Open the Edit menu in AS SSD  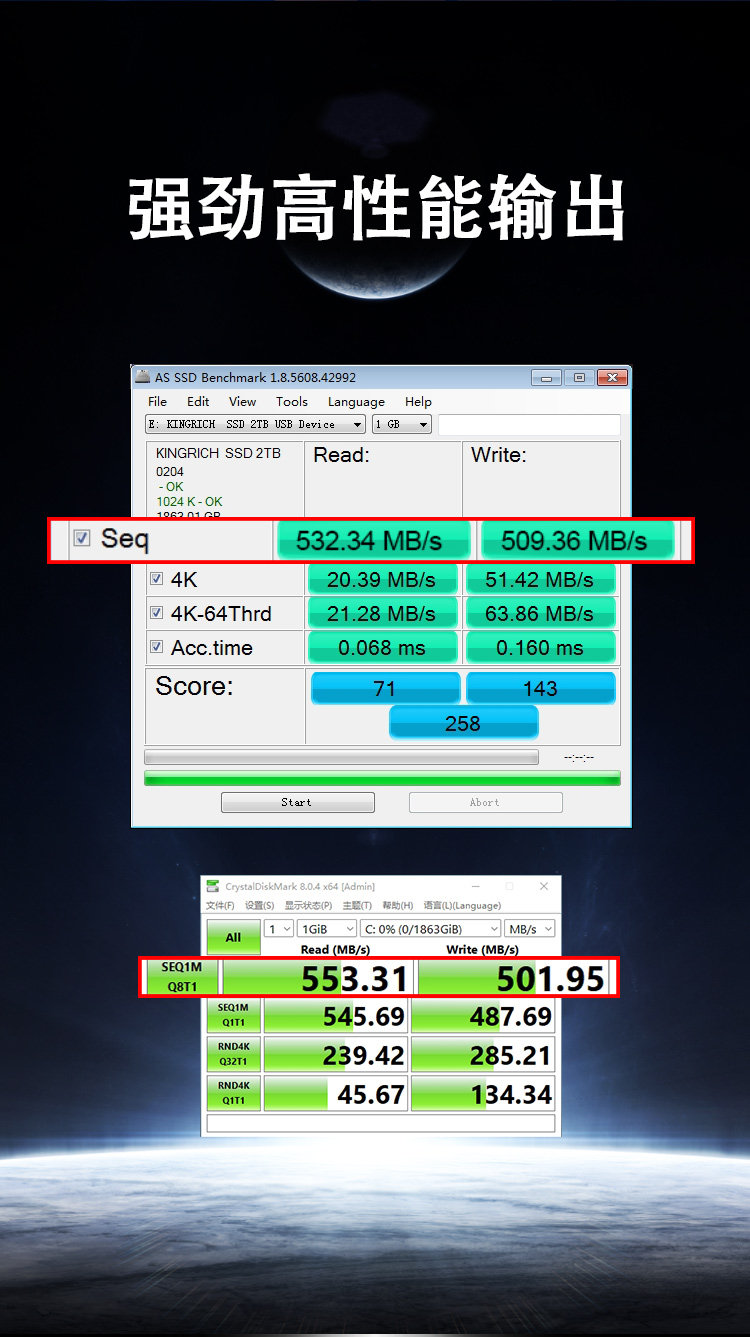click(x=198, y=401)
